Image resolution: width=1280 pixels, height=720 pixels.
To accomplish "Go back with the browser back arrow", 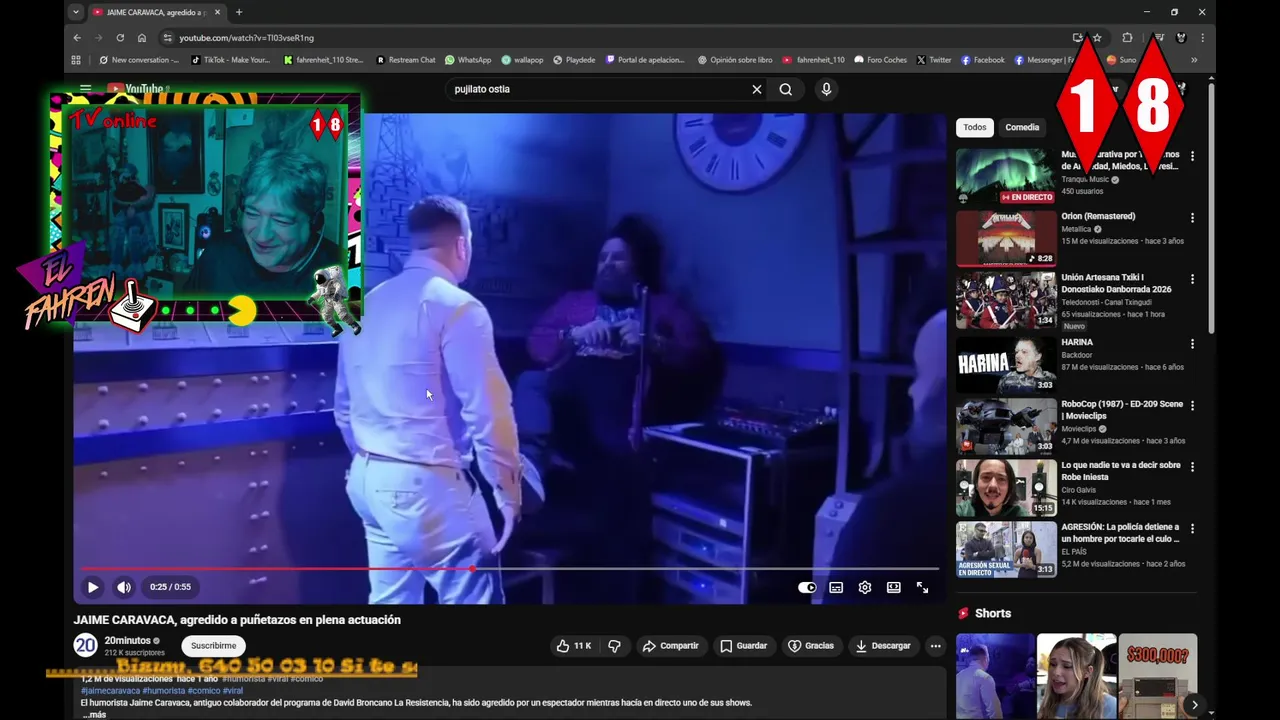I will coord(77,38).
